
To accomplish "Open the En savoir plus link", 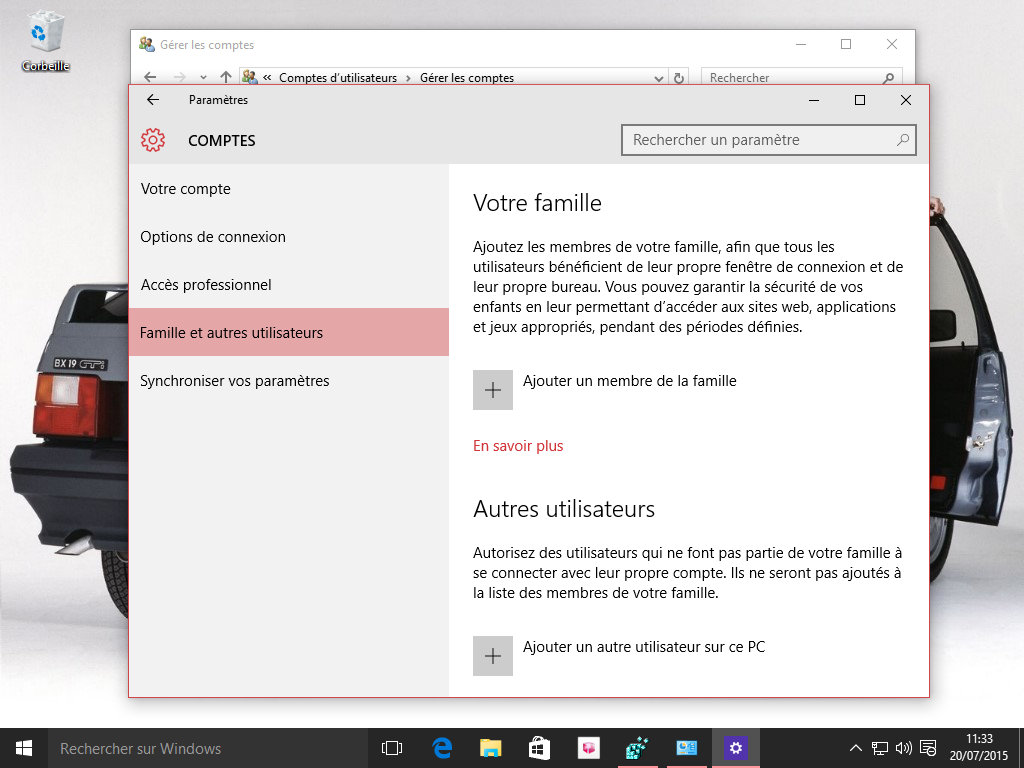I will [517, 445].
